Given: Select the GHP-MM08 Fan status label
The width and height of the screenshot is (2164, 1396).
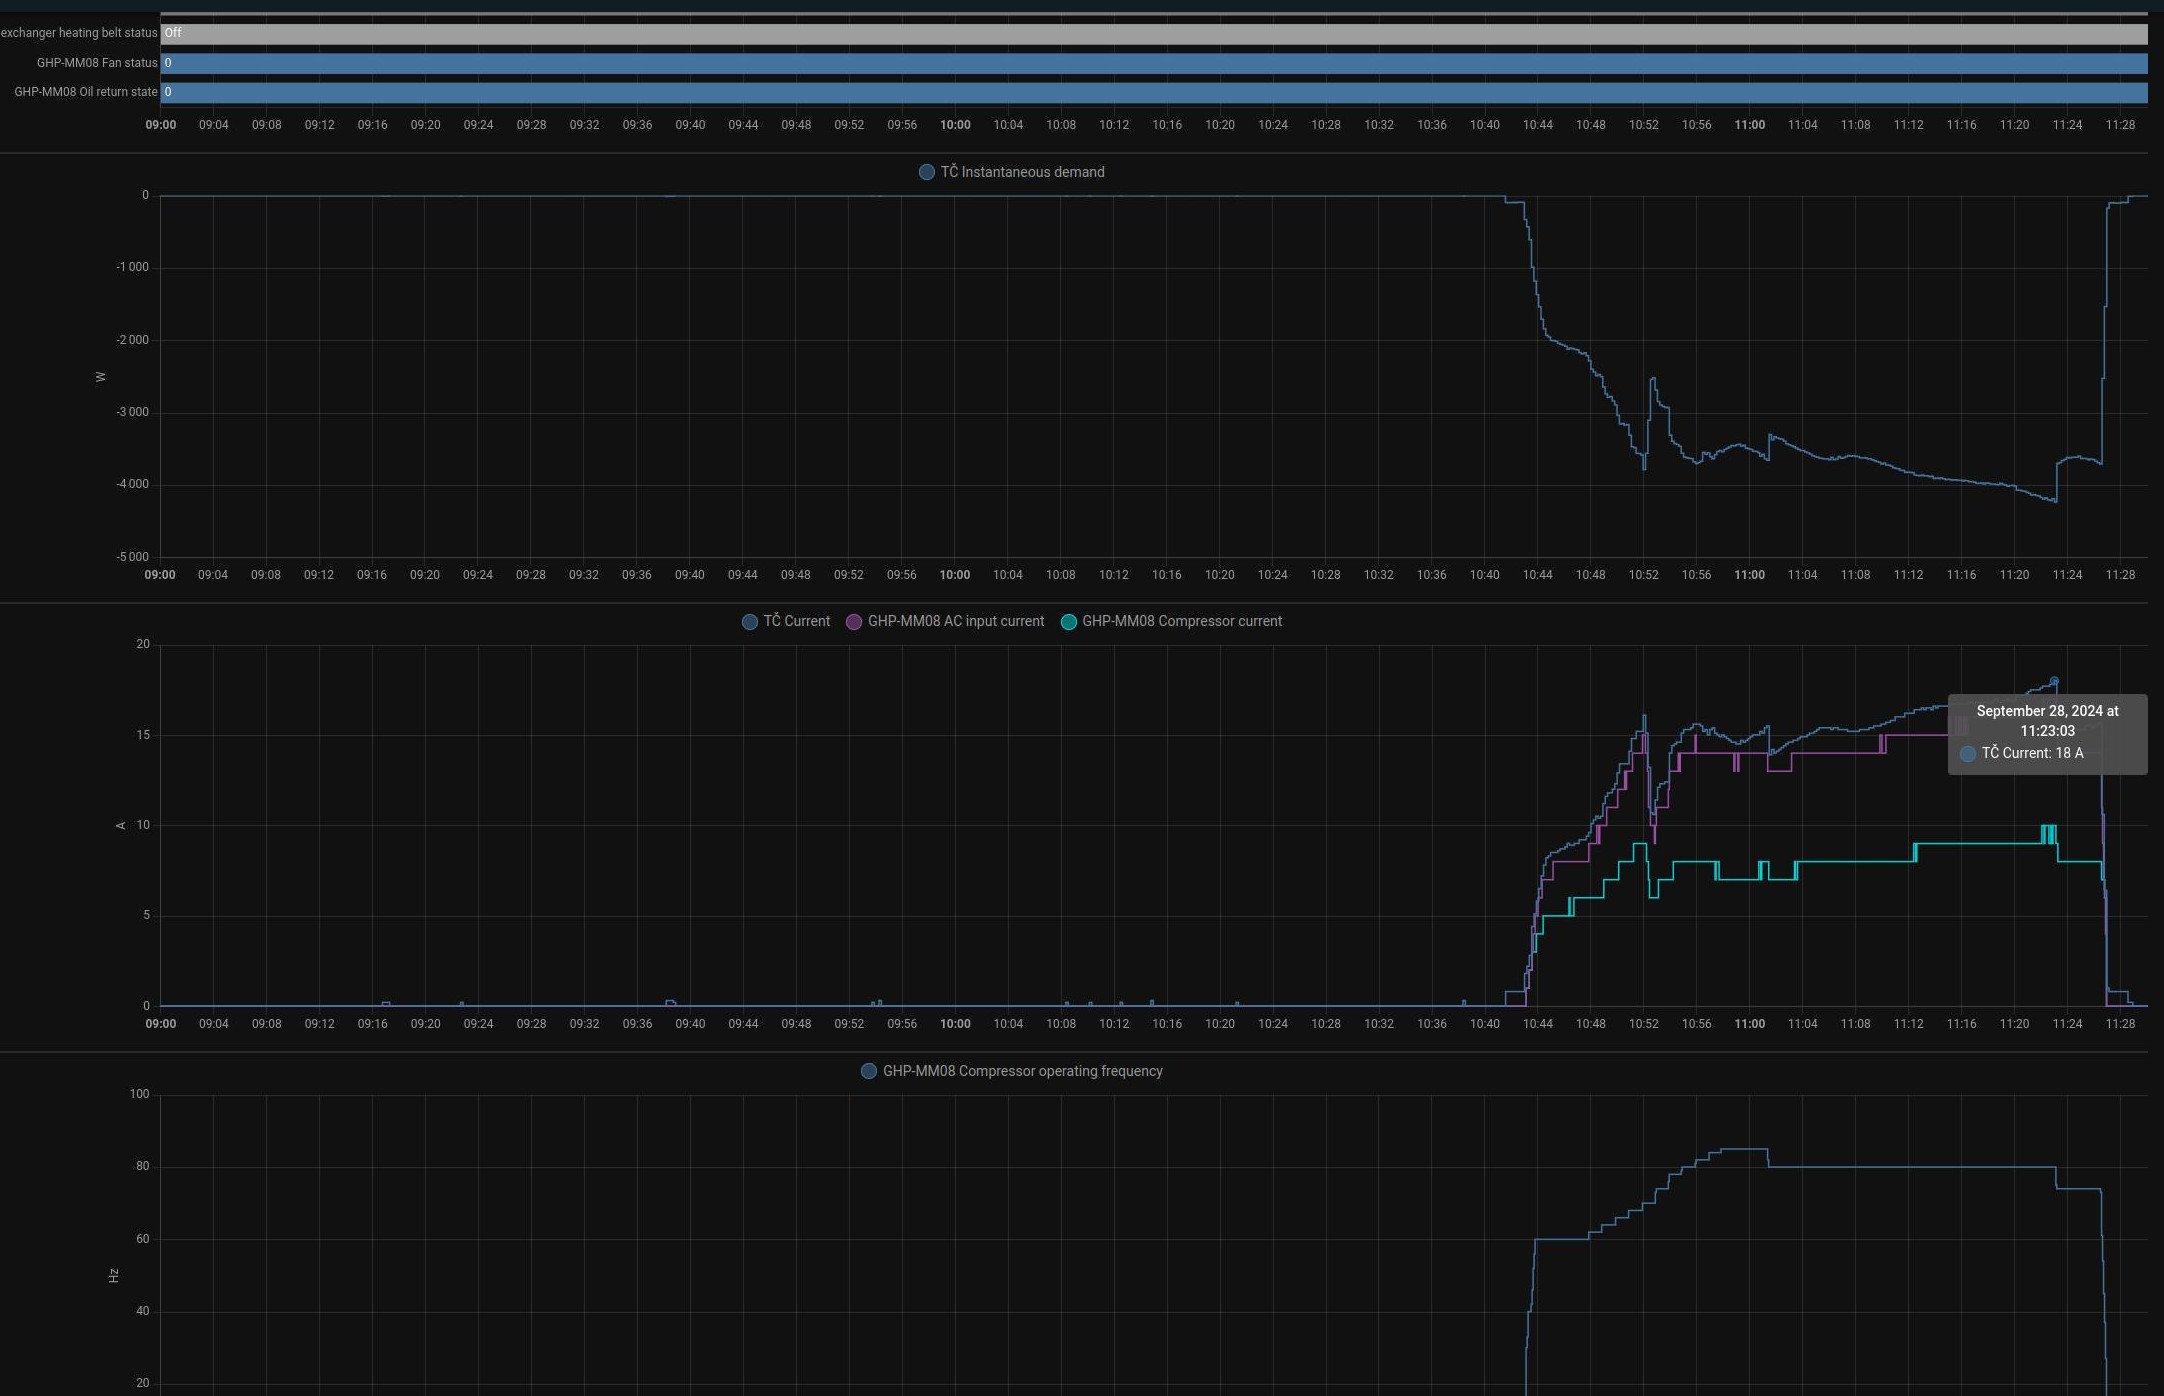Looking at the screenshot, I should (x=97, y=63).
